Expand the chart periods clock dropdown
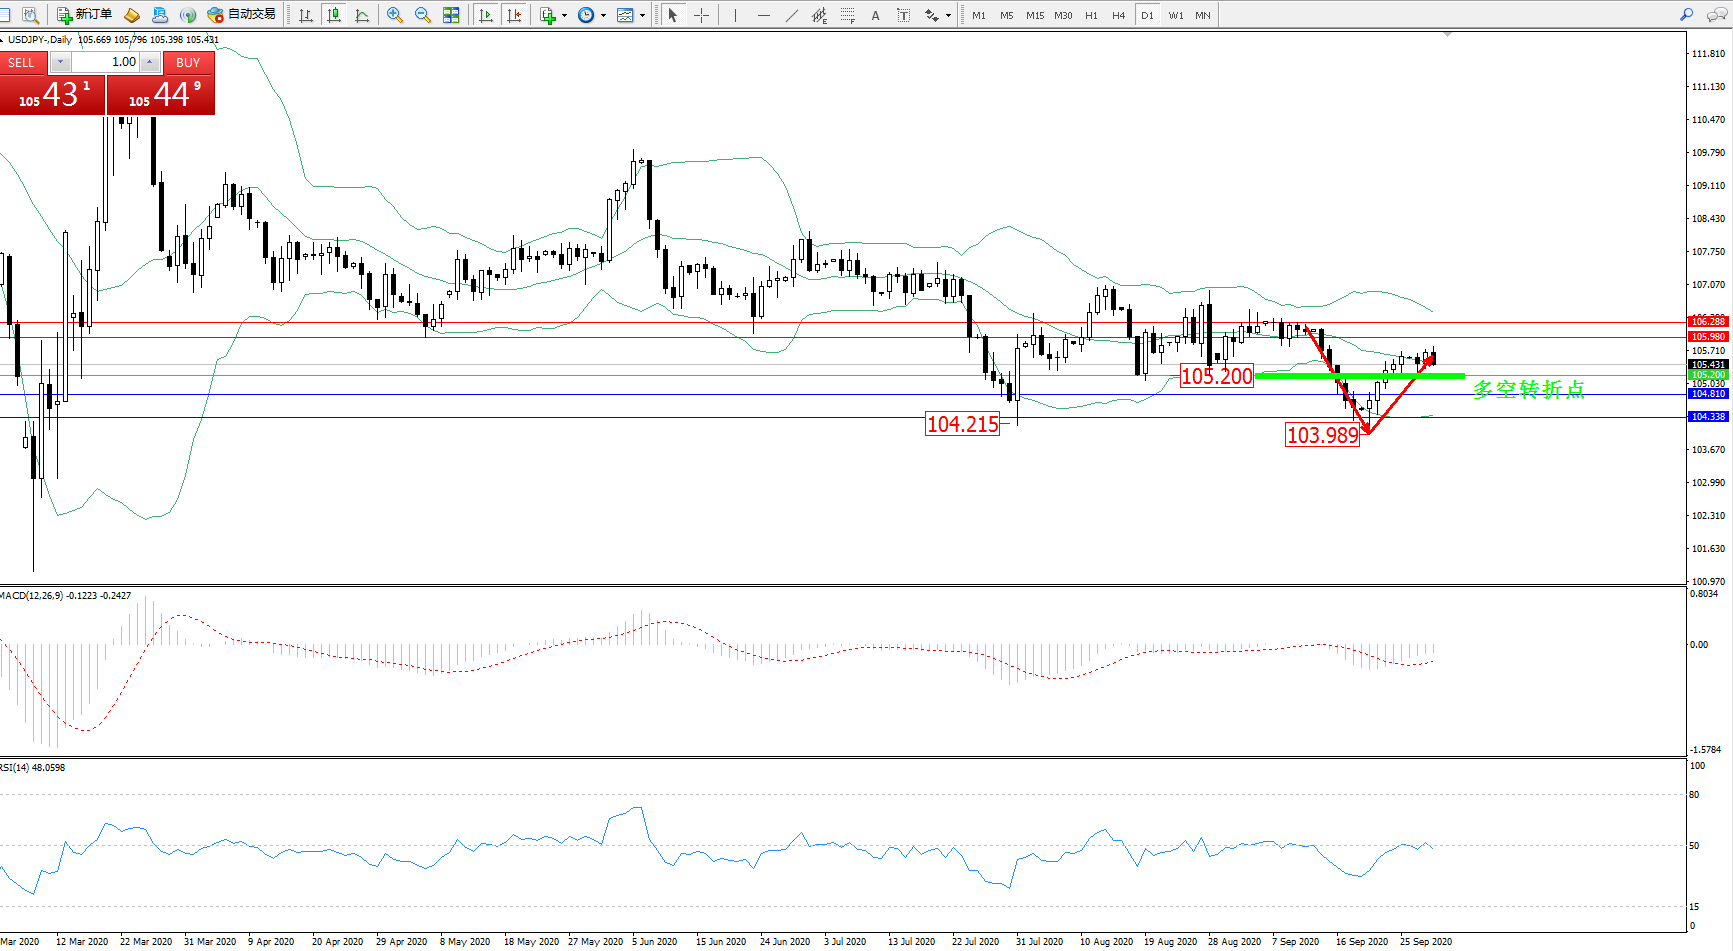The width and height of the screenshot is (1733, 951). [603, 15]
